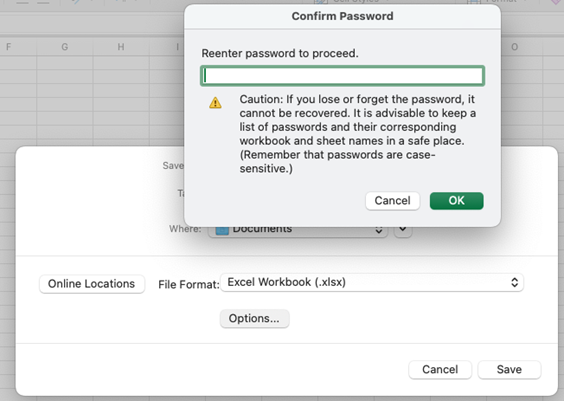564x401 pixels.
Task: Select column F header
Action: point(9,47)
